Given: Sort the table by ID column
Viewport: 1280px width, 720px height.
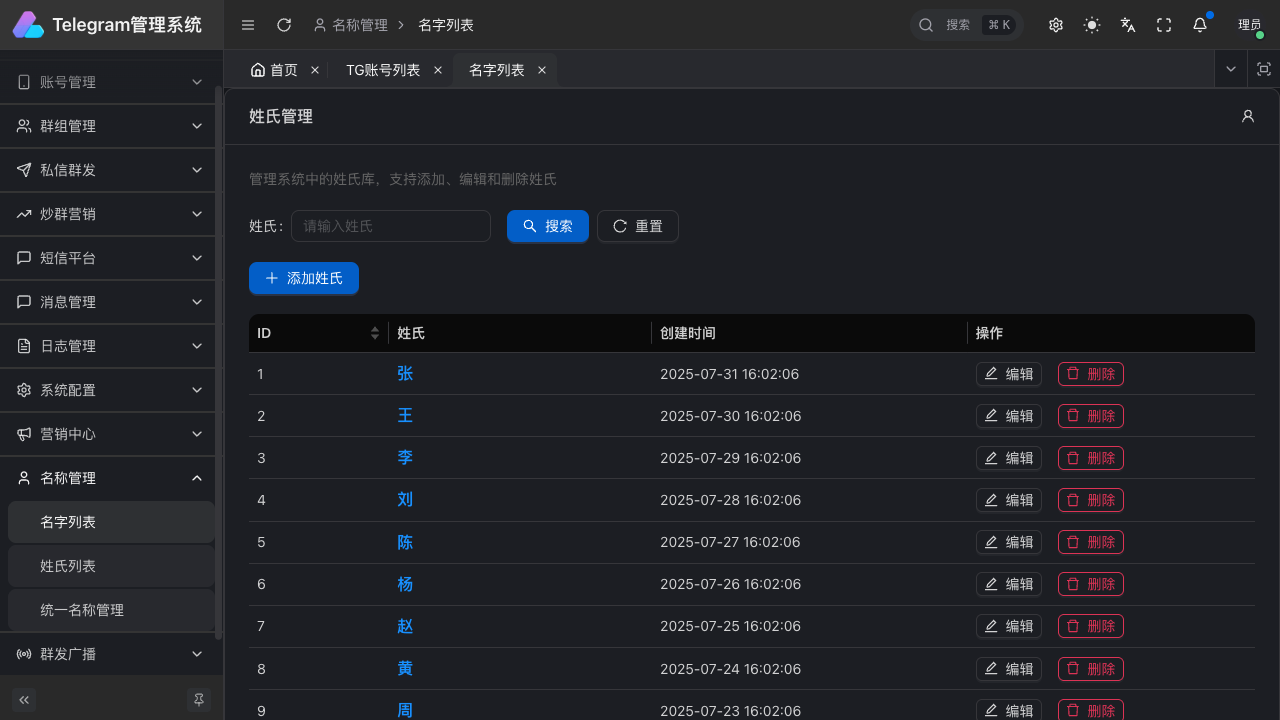Looking at the screenshot, I should click(375, 333).
